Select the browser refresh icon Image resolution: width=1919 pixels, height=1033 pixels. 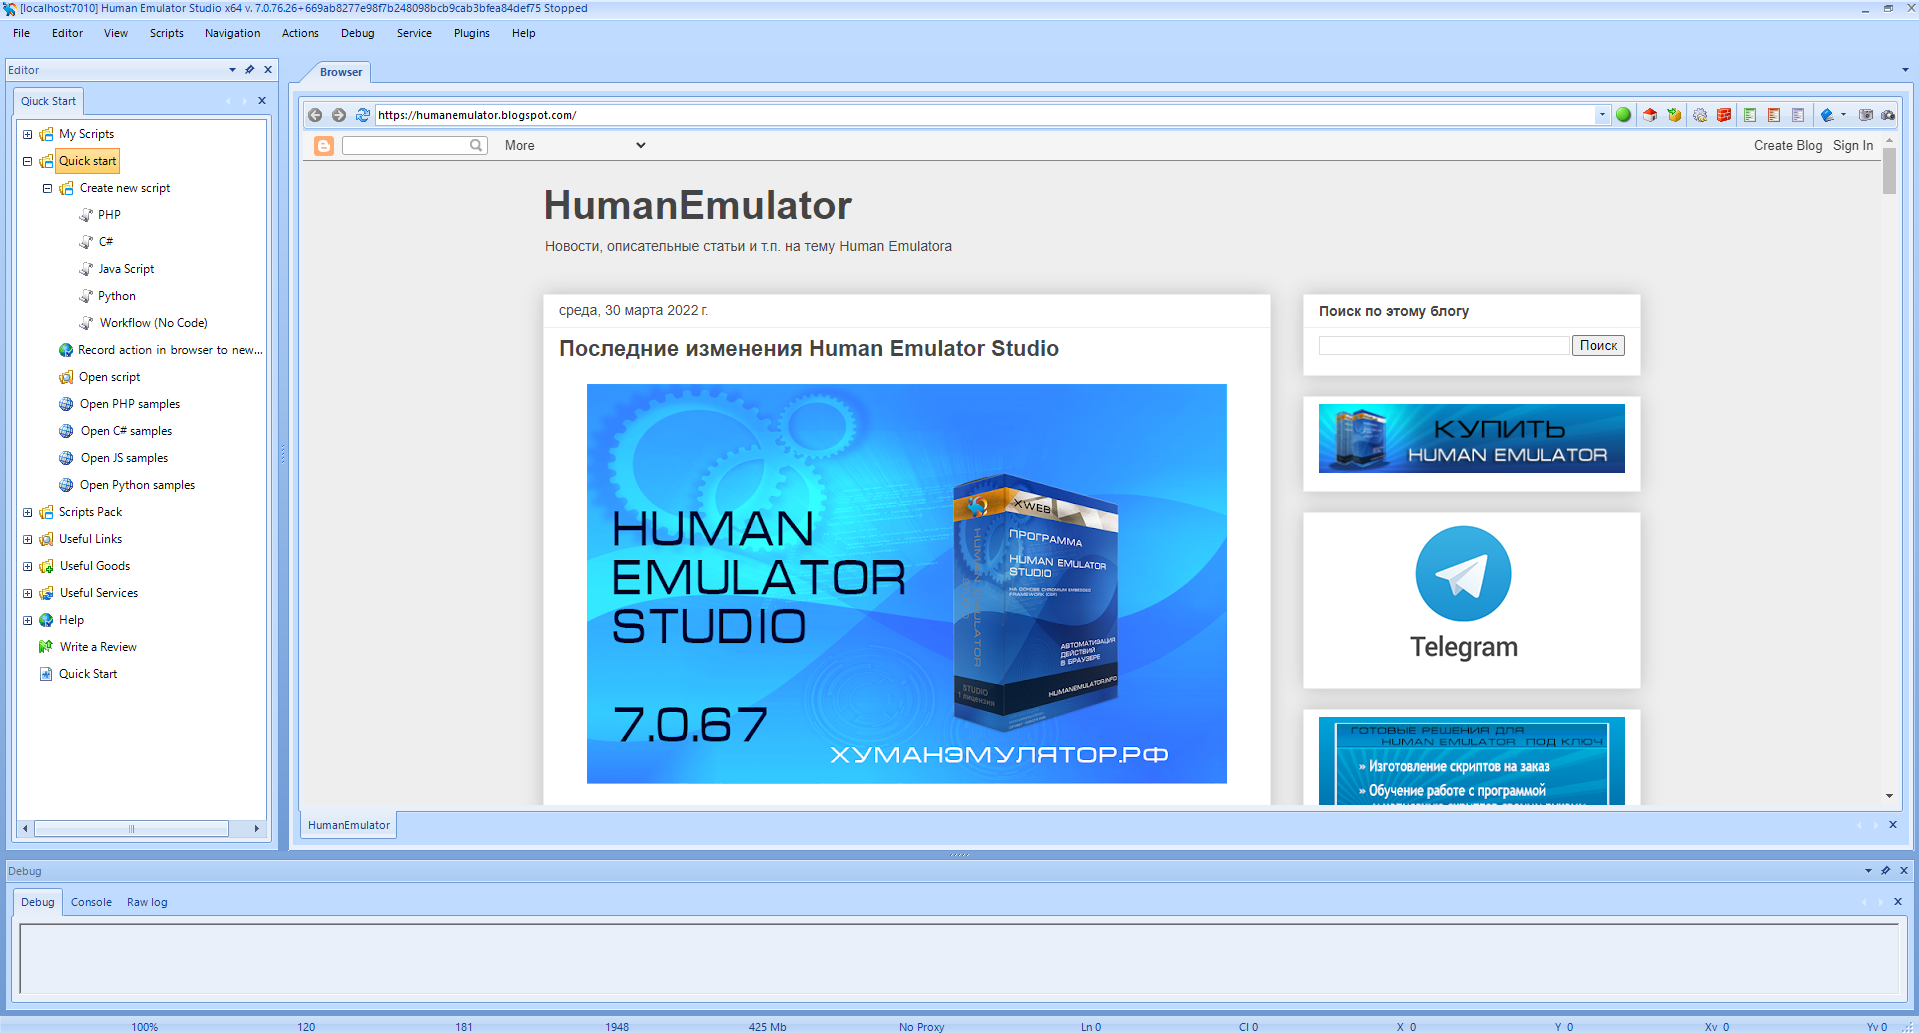[x=362, y=114]
